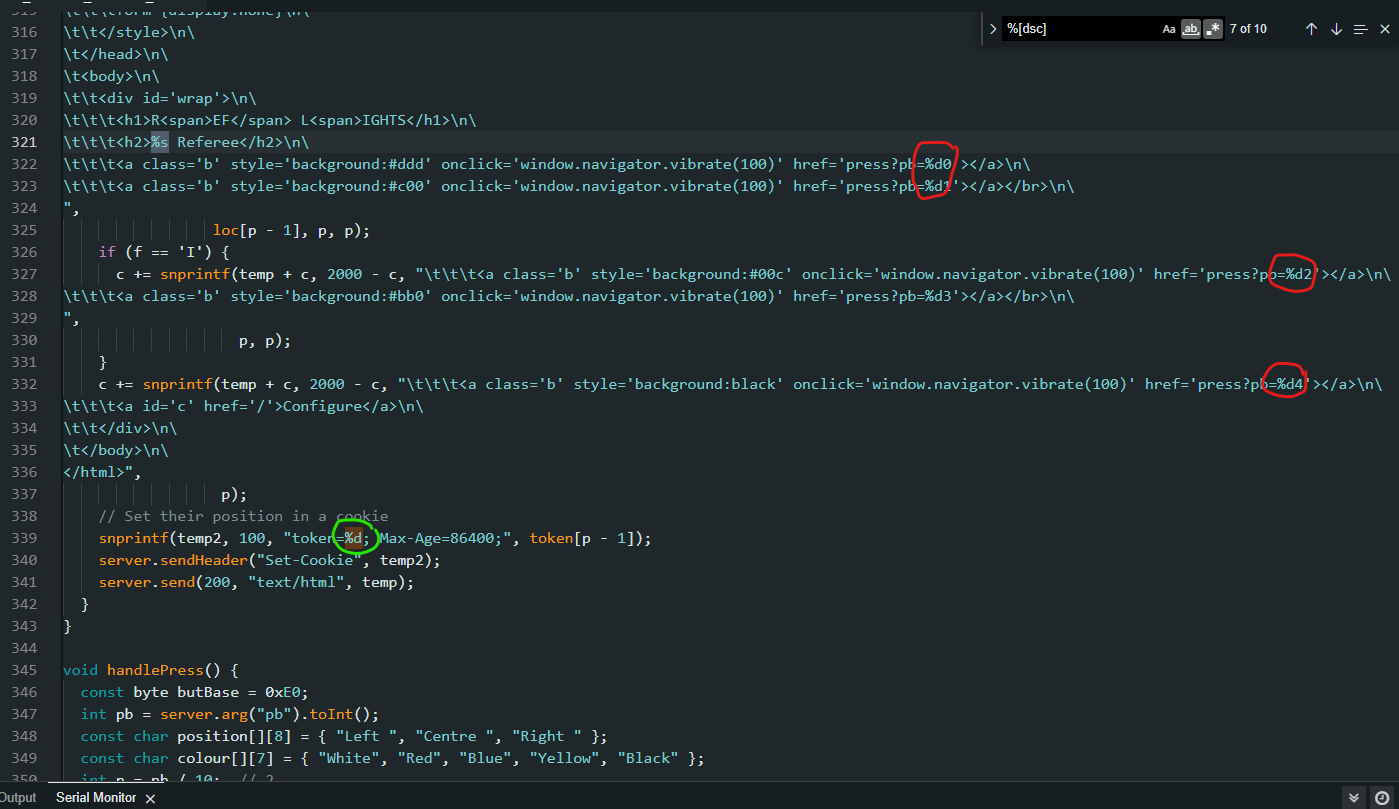This screenshot has height=809, width=1399.
Task: Go to previous match arrow
Action: point(1311,29)
